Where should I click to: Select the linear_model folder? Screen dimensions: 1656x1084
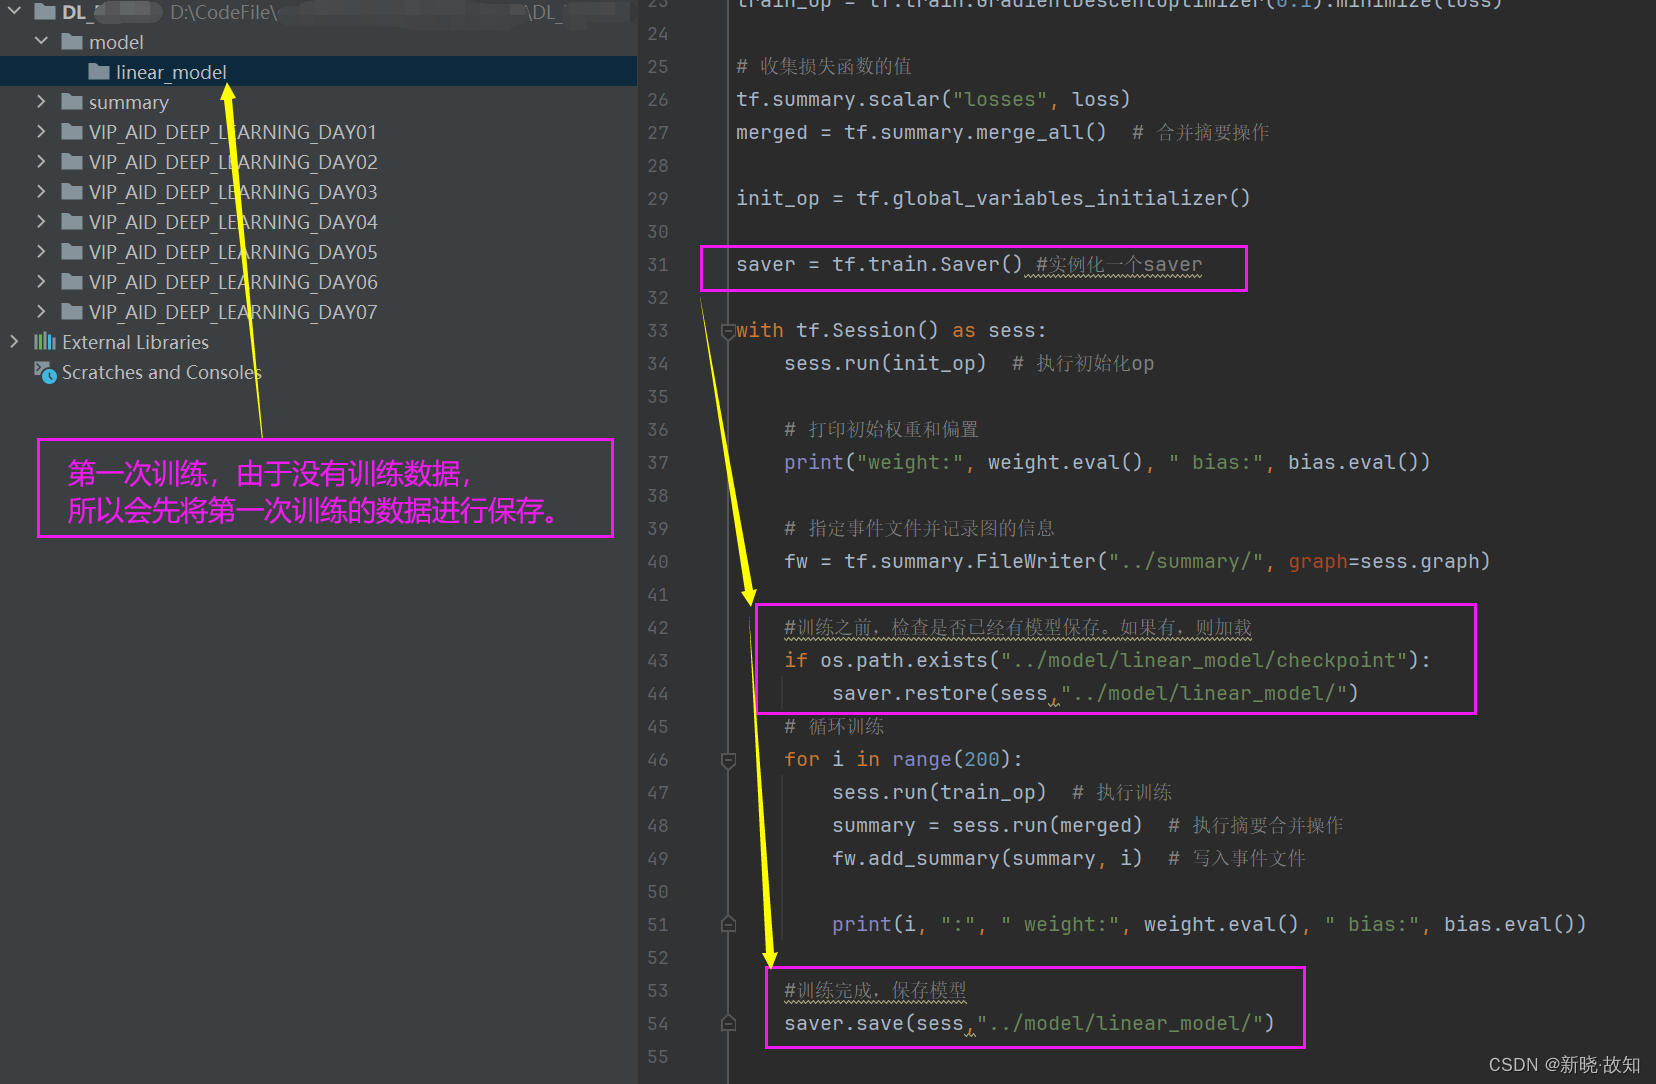[x=318, y=71]
